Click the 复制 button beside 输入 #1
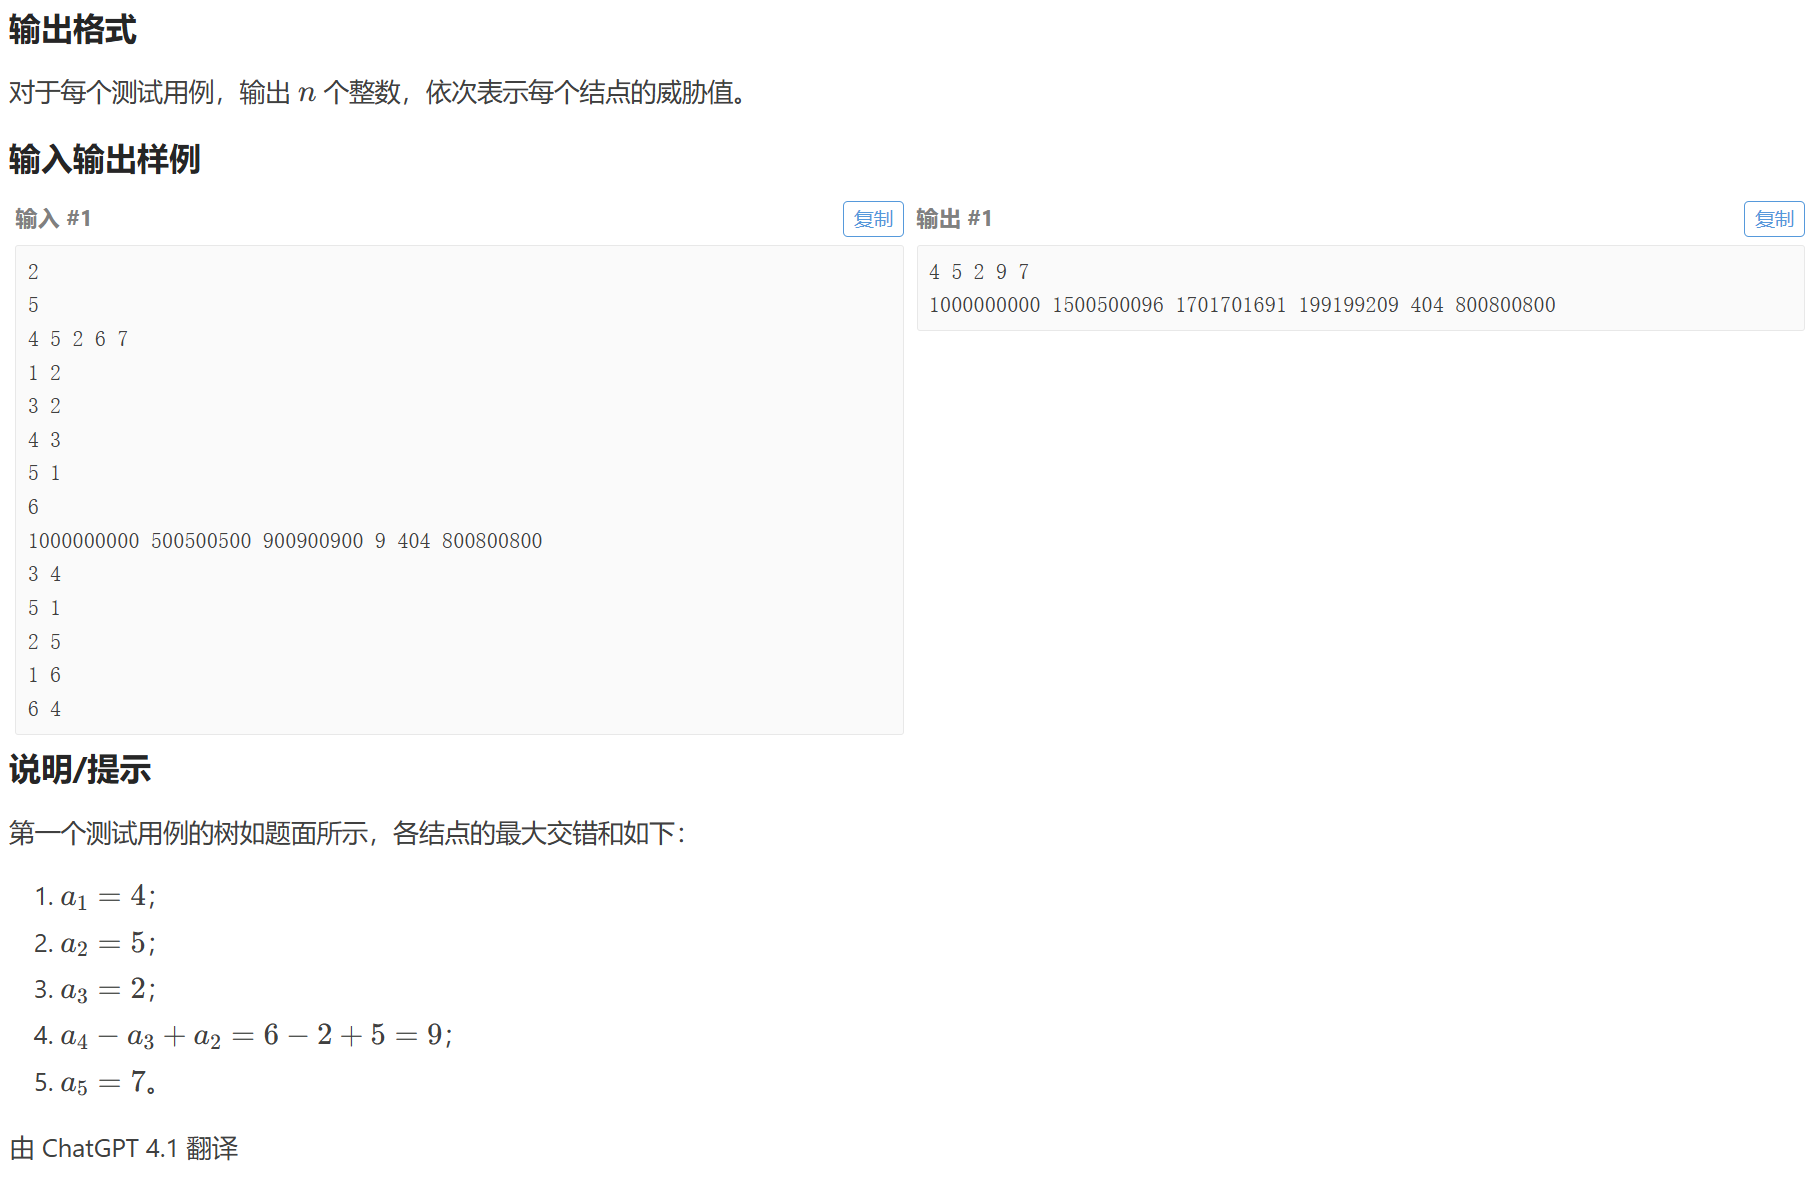Screen dimensions: 1814x1186 [872, 218]
